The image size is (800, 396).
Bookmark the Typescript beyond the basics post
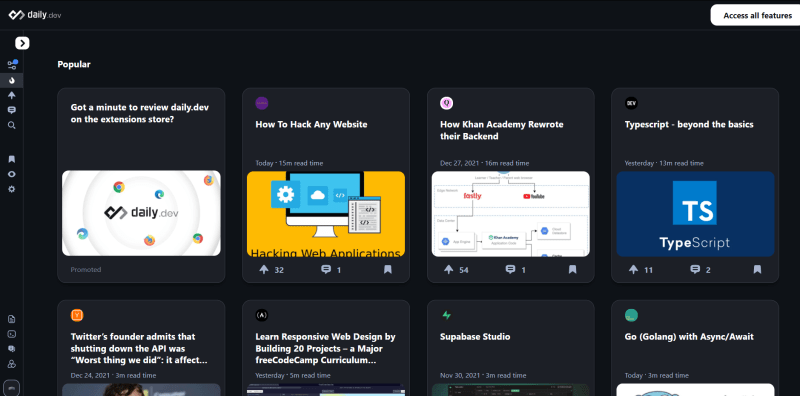pyautogui.click(x=757, y=269)
